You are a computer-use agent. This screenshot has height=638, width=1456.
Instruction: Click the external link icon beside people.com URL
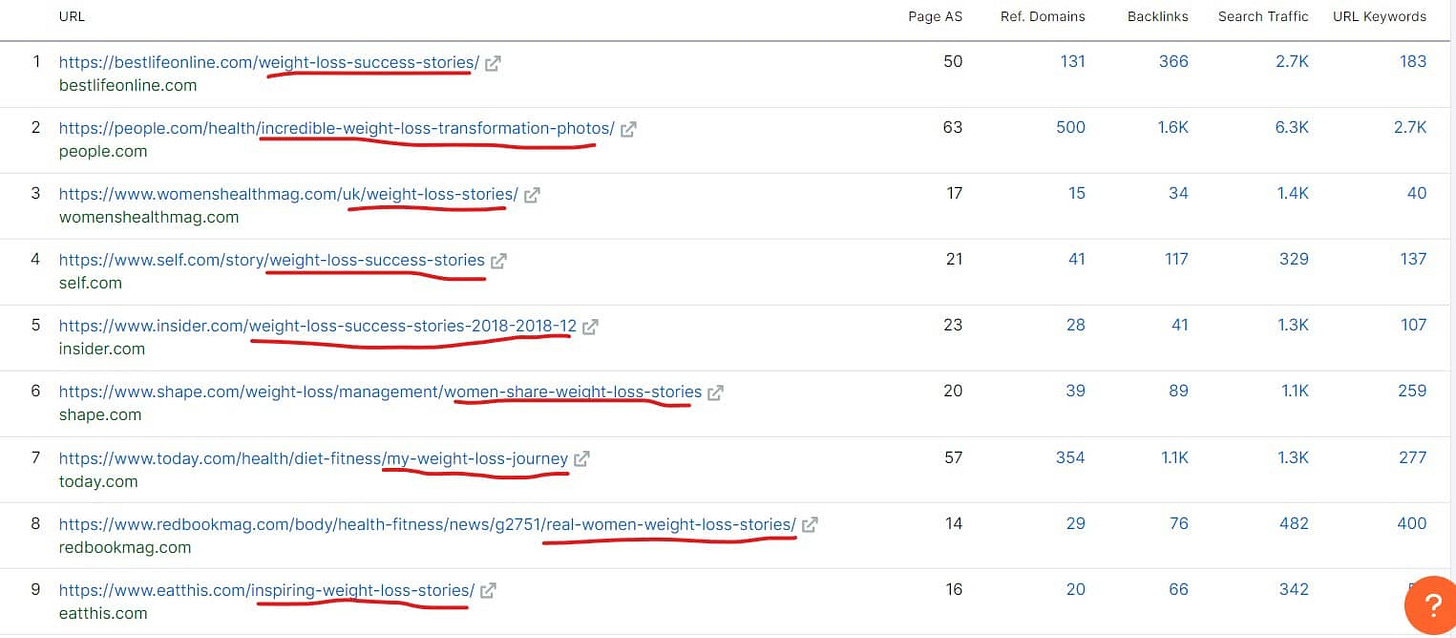click(x=627, y=127)
